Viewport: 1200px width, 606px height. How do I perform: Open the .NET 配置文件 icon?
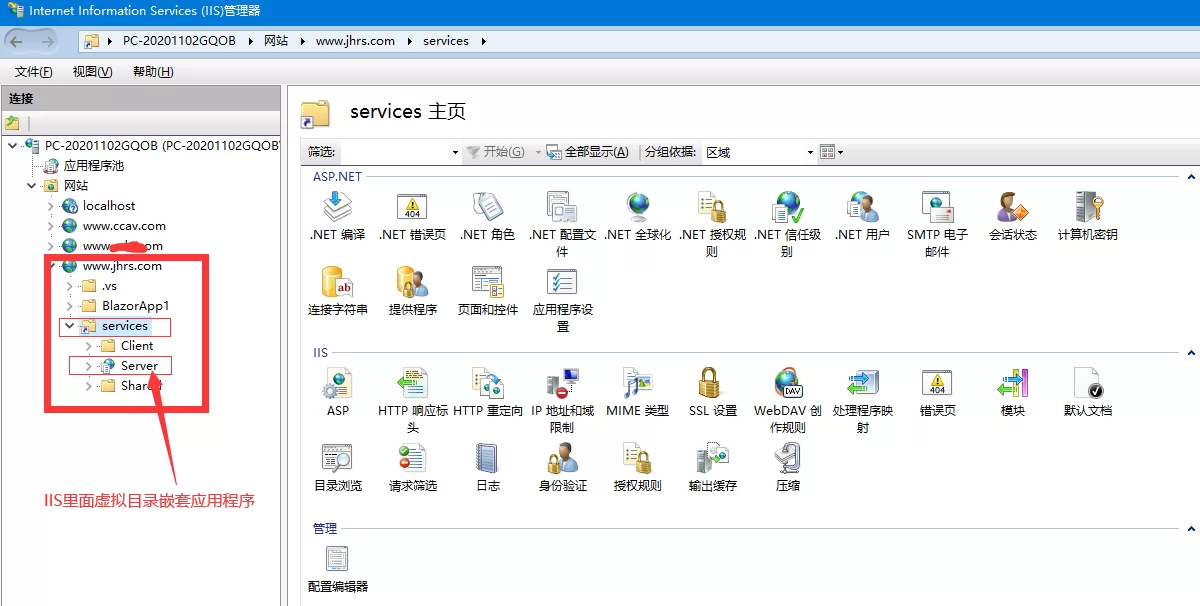point(562,207)
